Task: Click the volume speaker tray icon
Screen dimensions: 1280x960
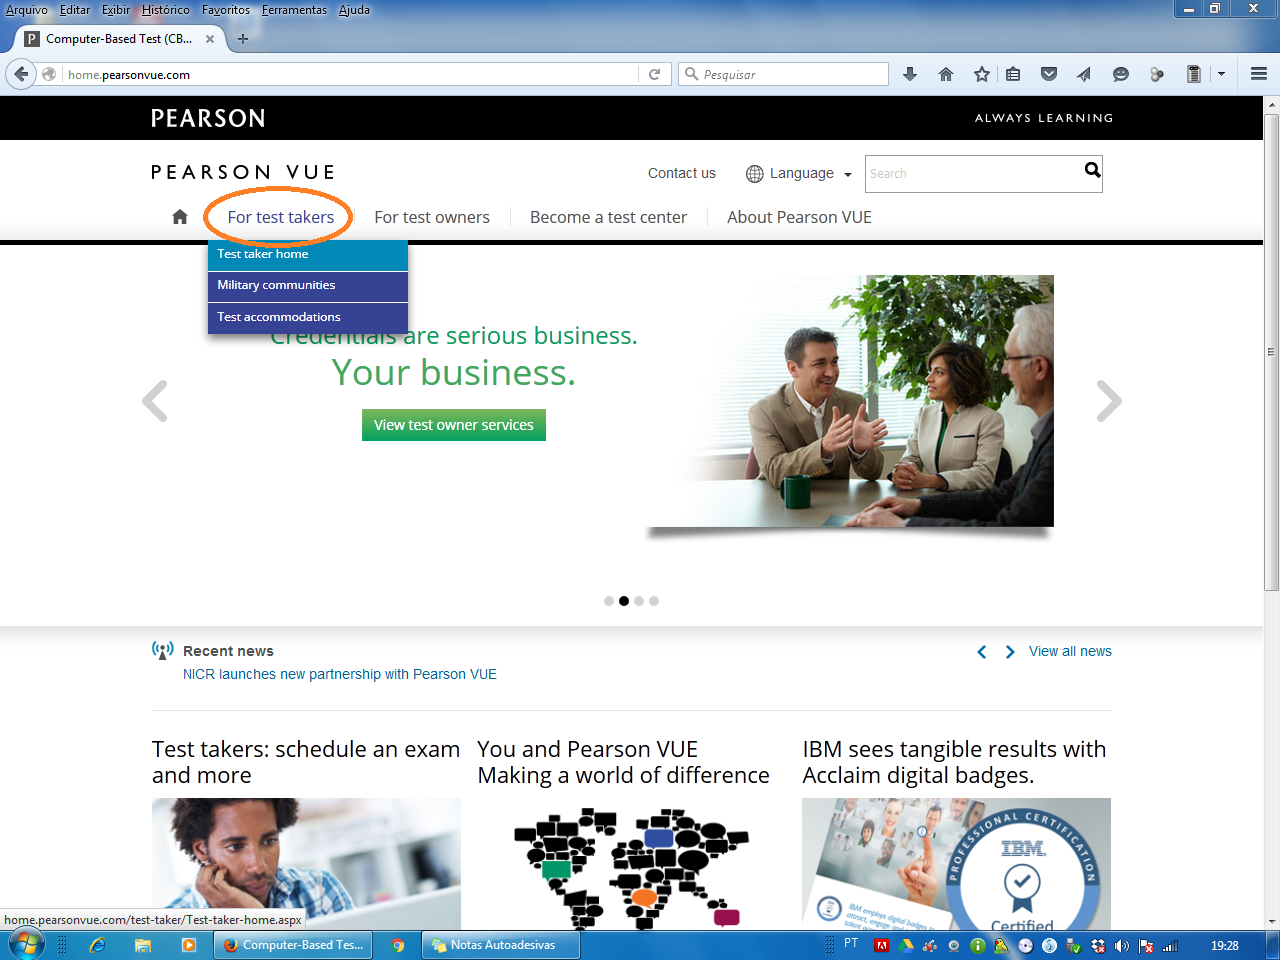Action: [1121, 946]
